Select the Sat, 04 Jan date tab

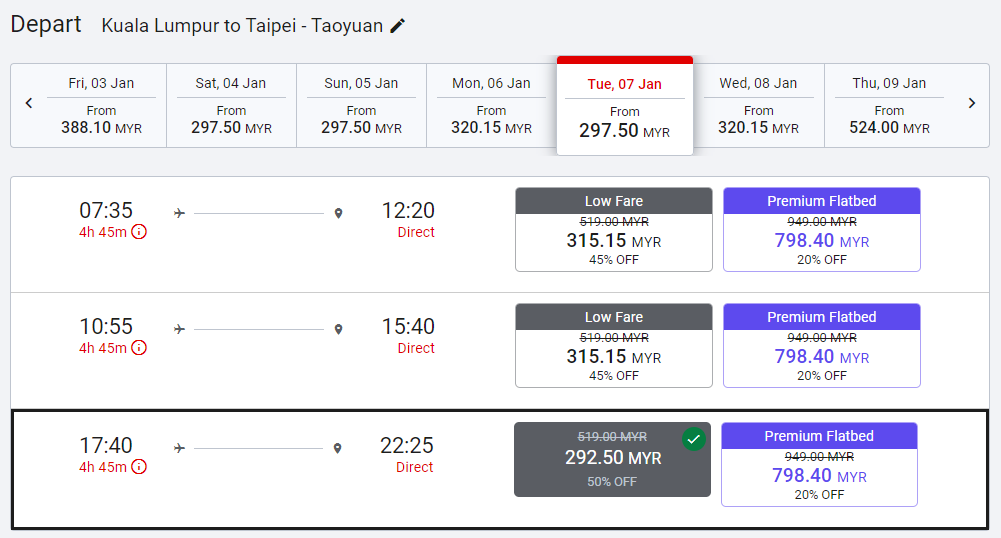[231, 105]
